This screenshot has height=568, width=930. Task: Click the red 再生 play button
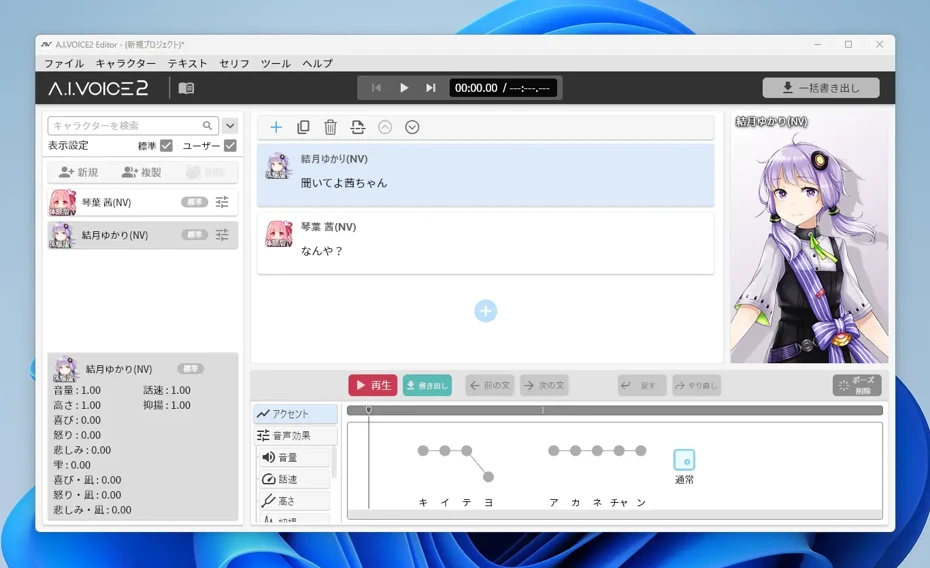372,385
